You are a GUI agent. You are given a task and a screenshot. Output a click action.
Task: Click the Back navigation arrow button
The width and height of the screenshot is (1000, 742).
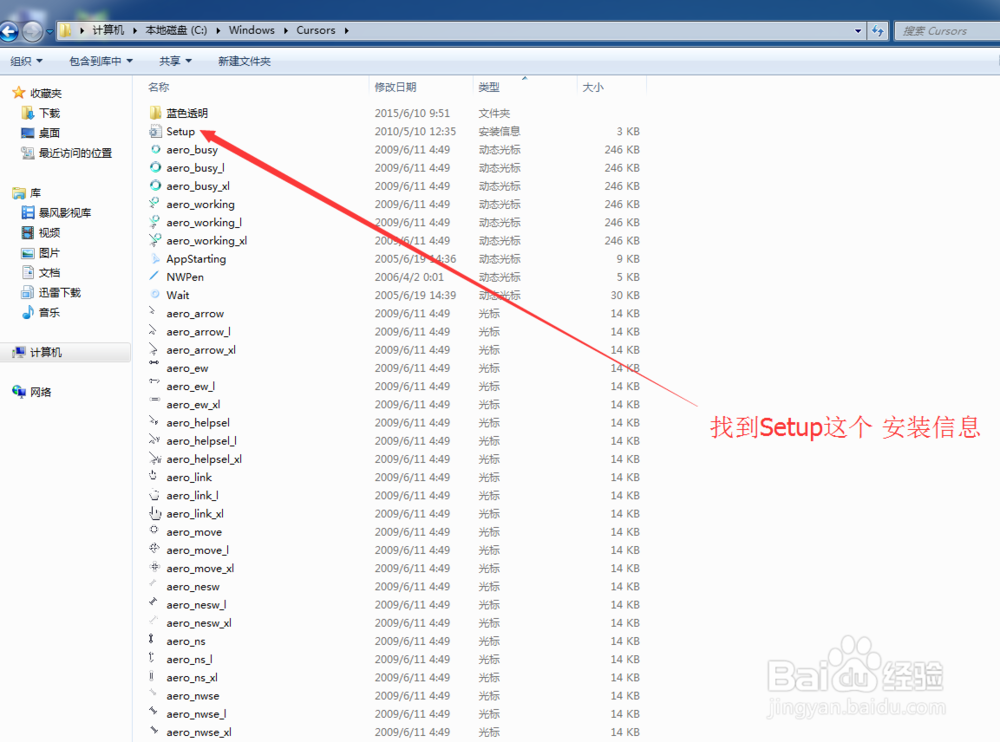(x=9, y=31)
